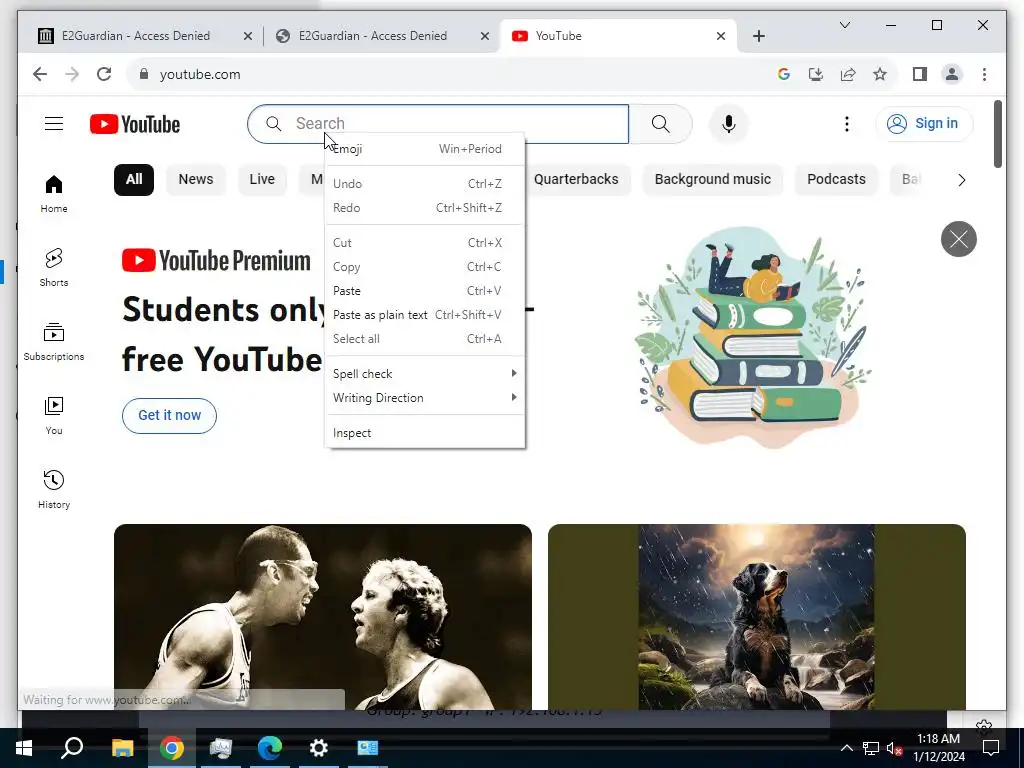Select the Live chip
Image resolution: width=1024 pixels, height=768 pixels.
click(262, 180)
